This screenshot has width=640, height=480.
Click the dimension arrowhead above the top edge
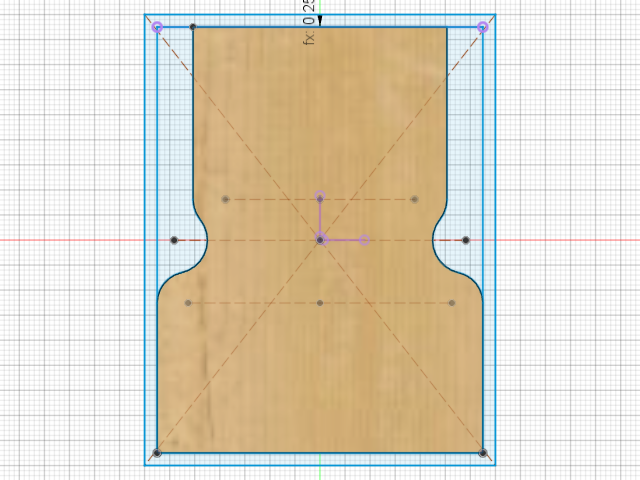tap(320, 21)
